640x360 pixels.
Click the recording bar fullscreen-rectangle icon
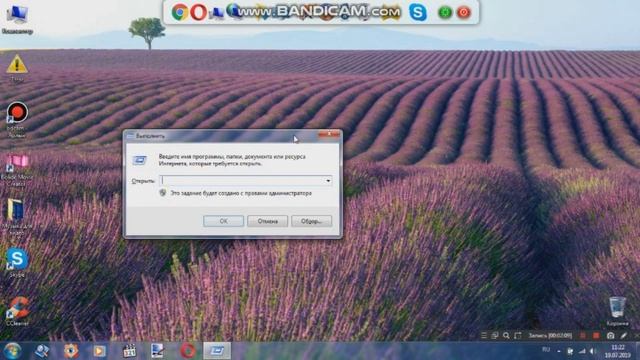518,336
